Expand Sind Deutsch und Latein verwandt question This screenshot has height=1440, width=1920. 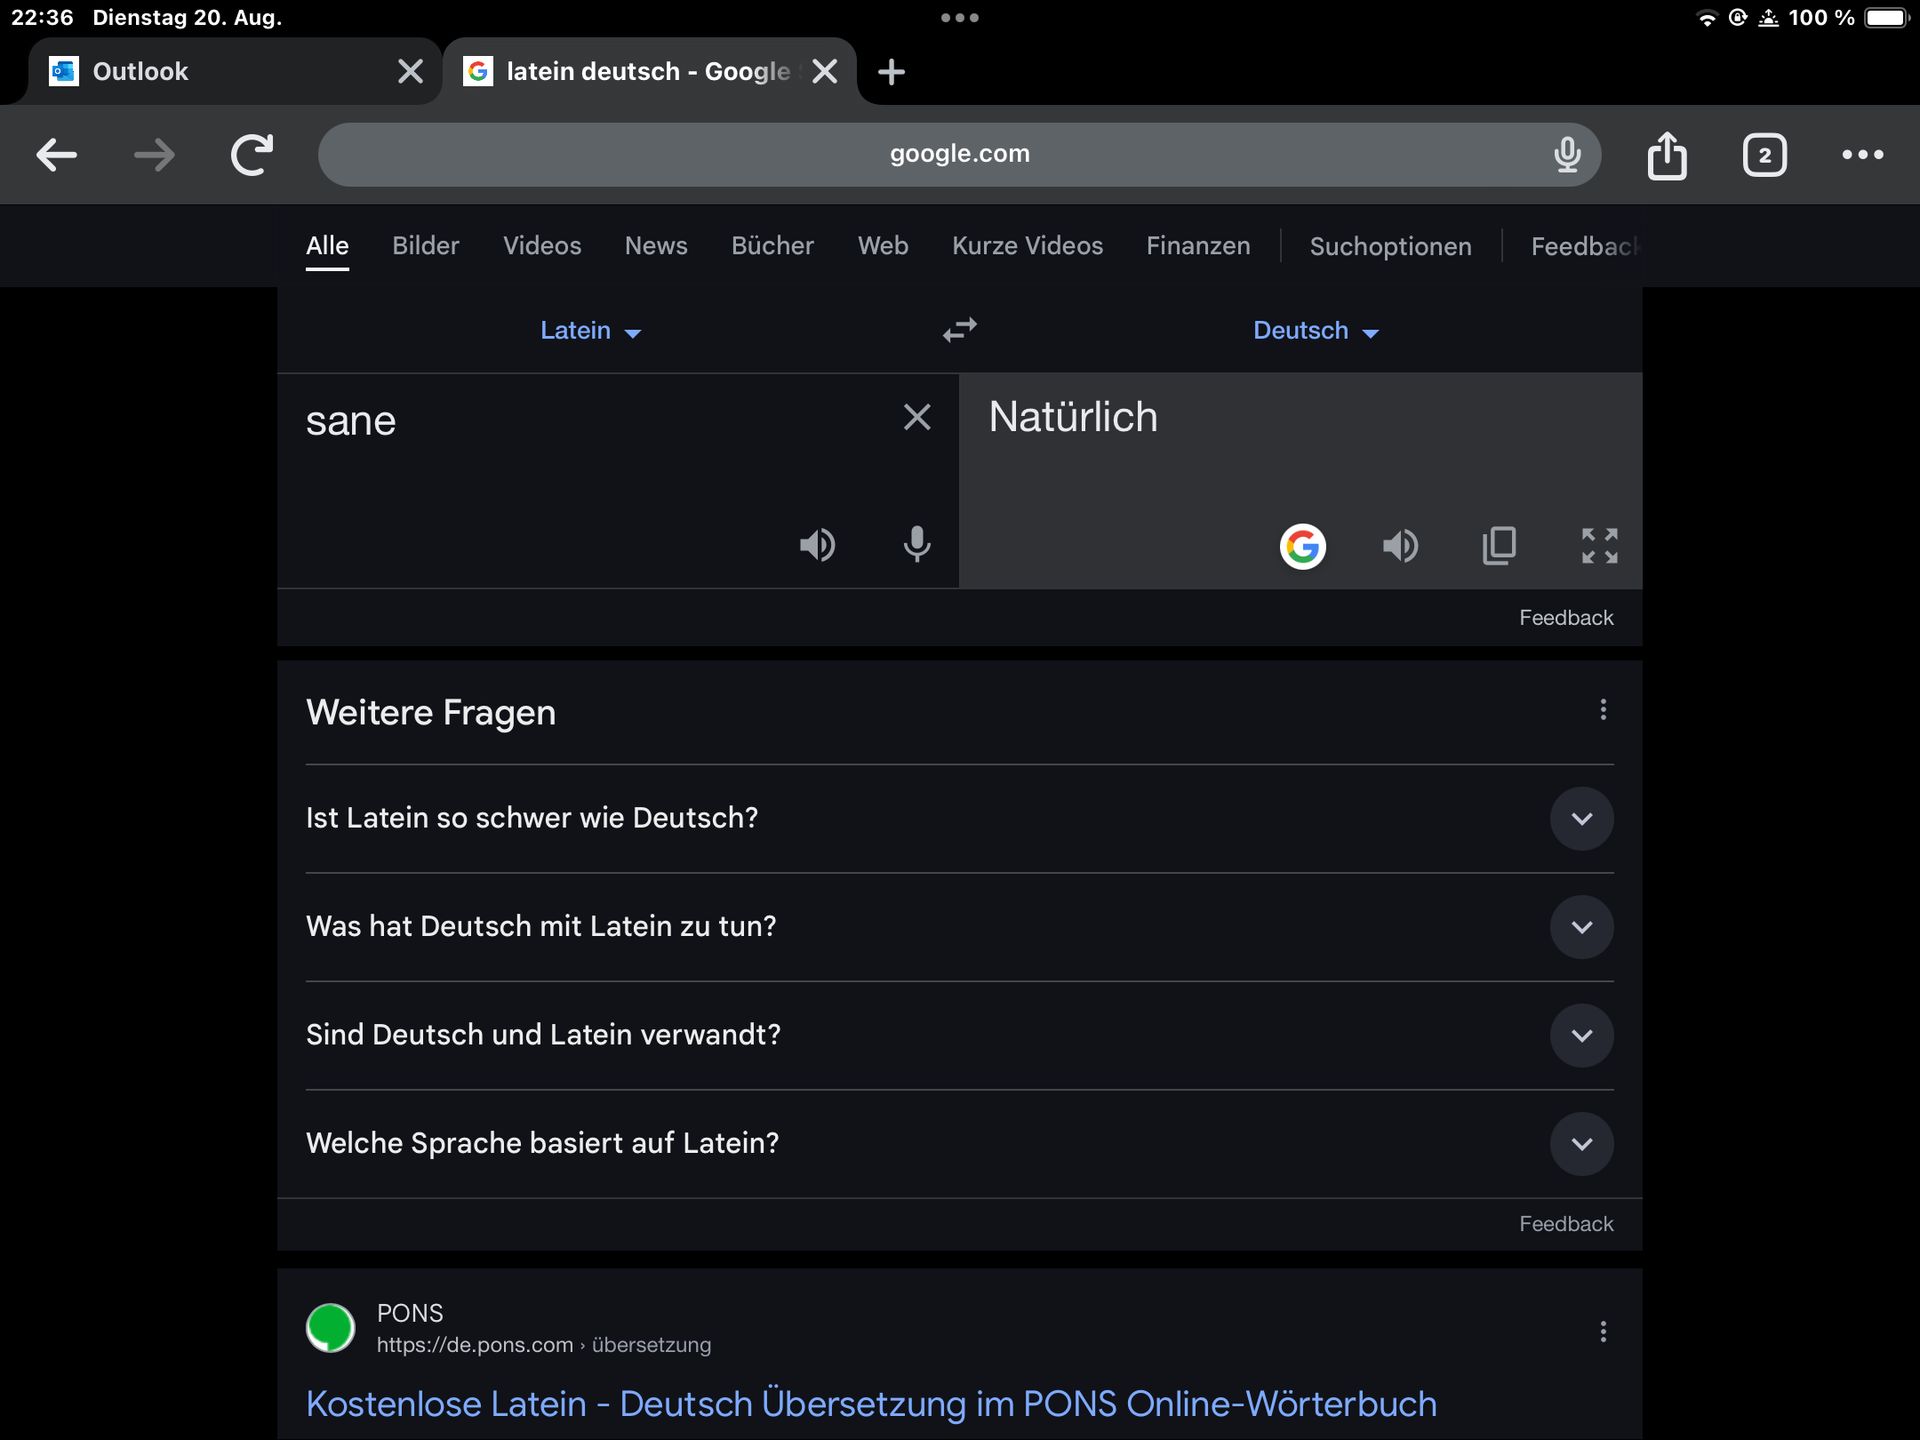coord(1581,1035)
